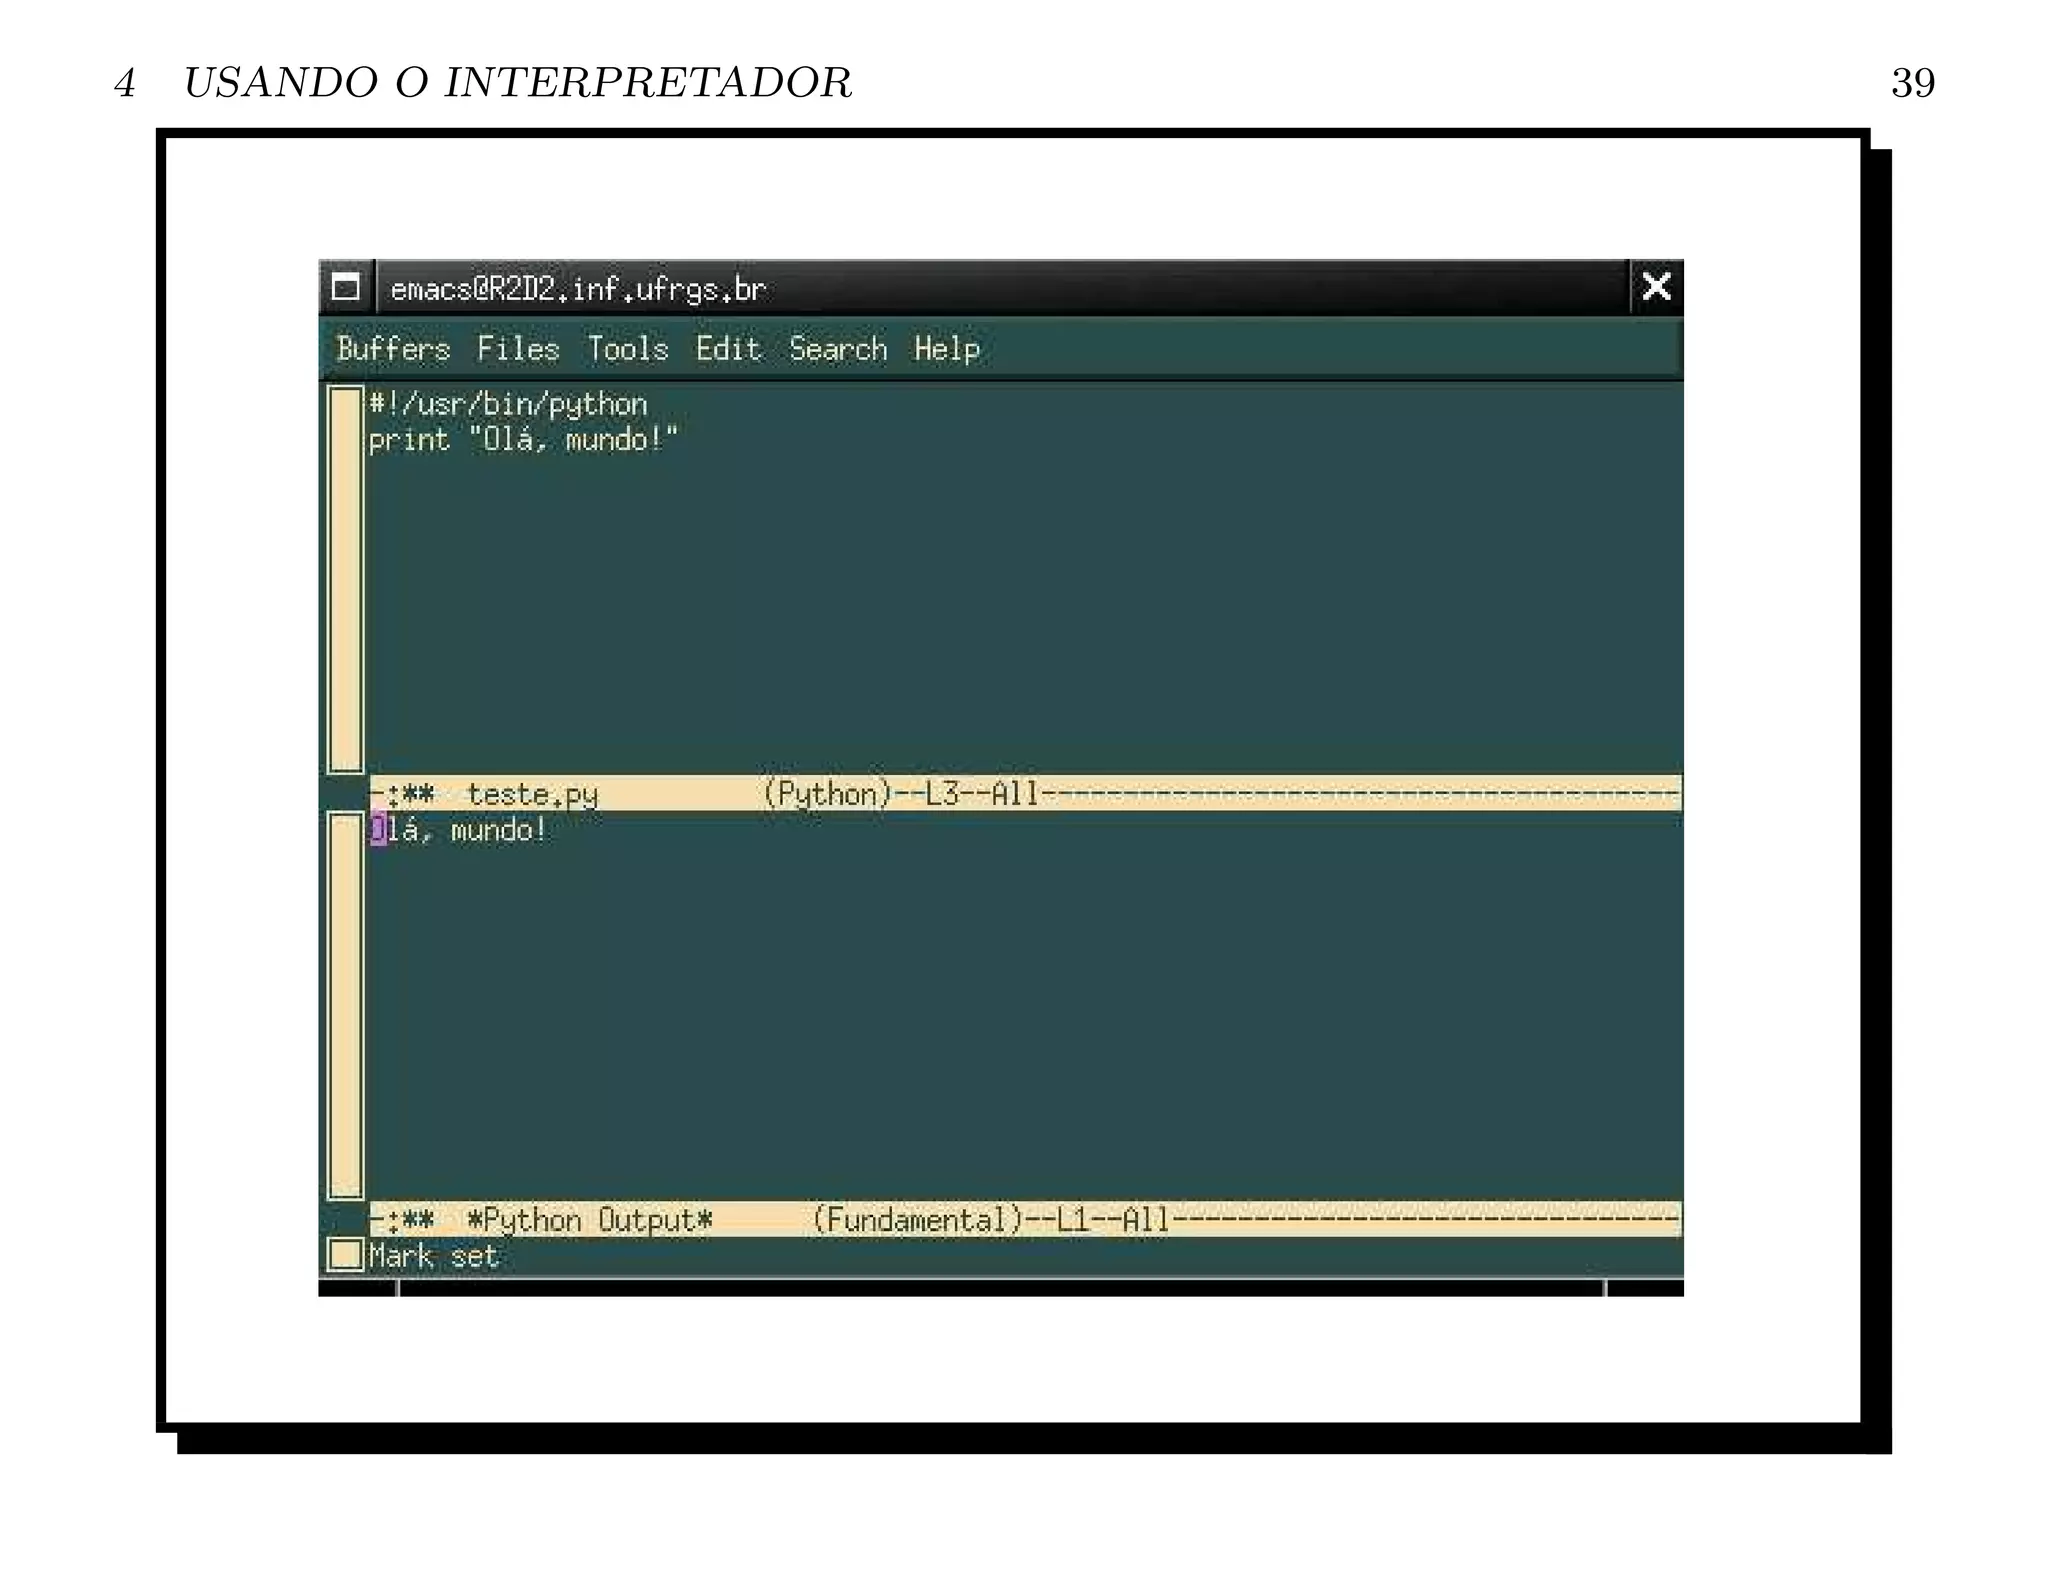Open the Buffers menu
This screenshot has width=2048, height=1582.
click(393, 349)
